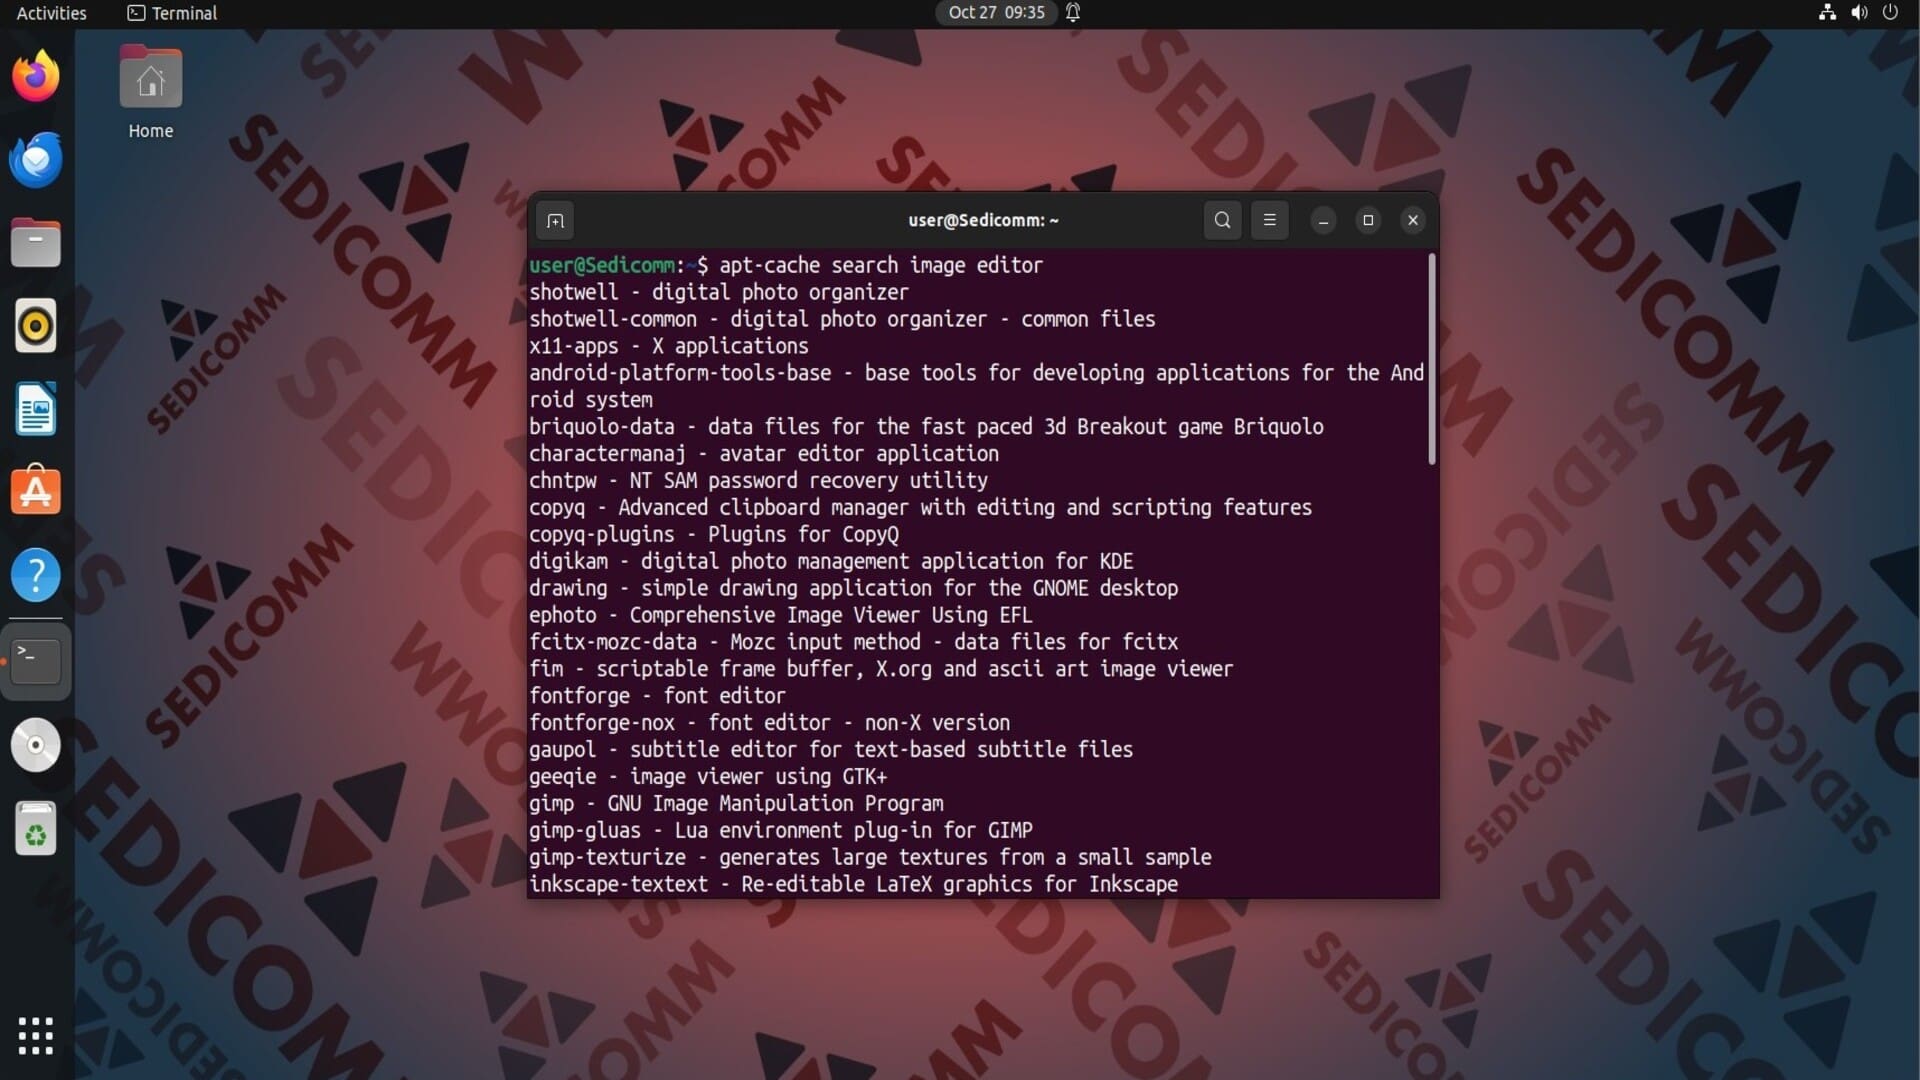This screenshot has height=1080, width=1920.
Task: Open the date and time calendar
Action: coord(996,13)
